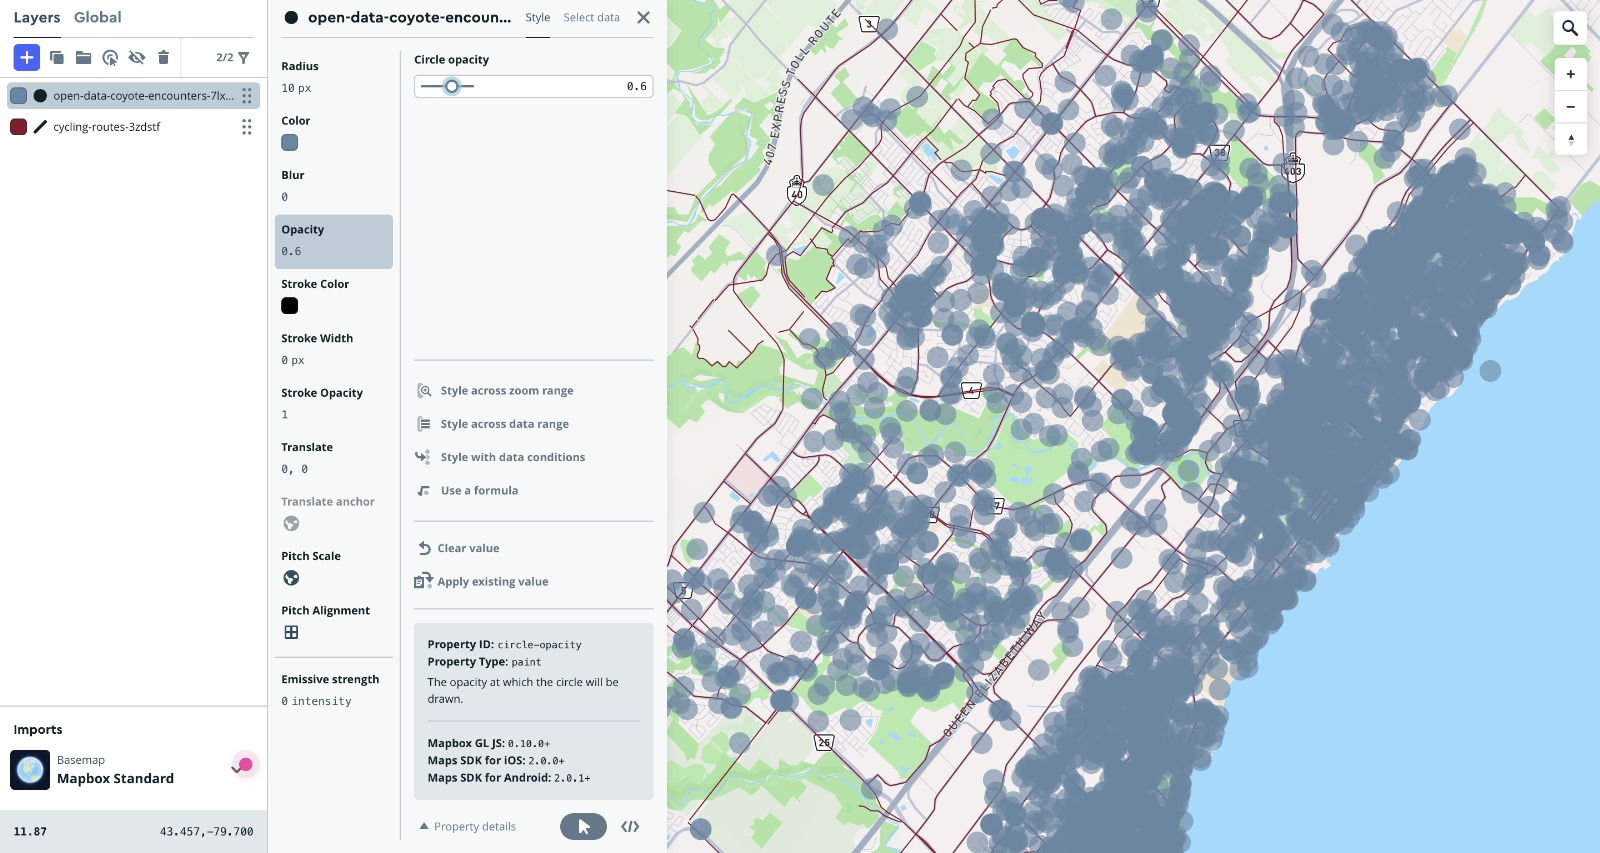1600x853 pixels.
Task: Toggle the Pitch Scale globe option
Action: [291, 578]
